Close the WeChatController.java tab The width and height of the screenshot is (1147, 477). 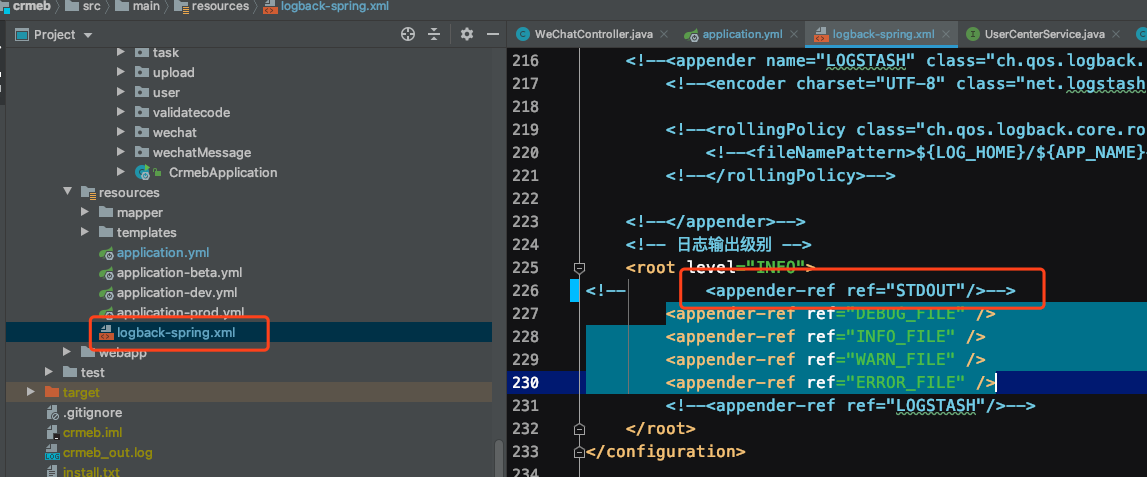(663, 34)
